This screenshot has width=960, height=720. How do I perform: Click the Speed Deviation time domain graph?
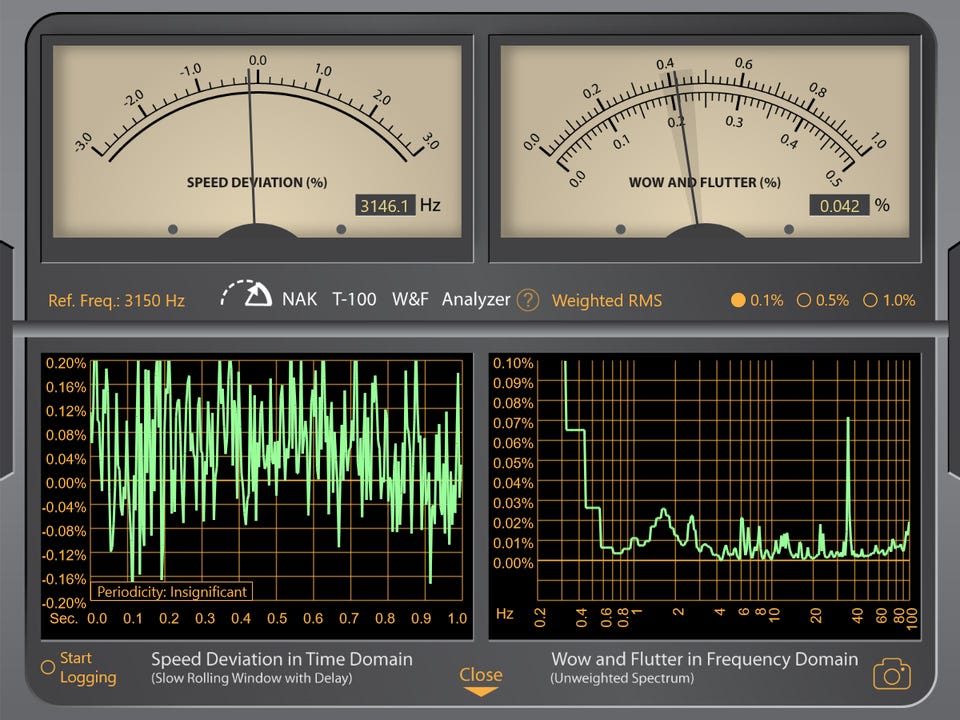click(276, 482)
